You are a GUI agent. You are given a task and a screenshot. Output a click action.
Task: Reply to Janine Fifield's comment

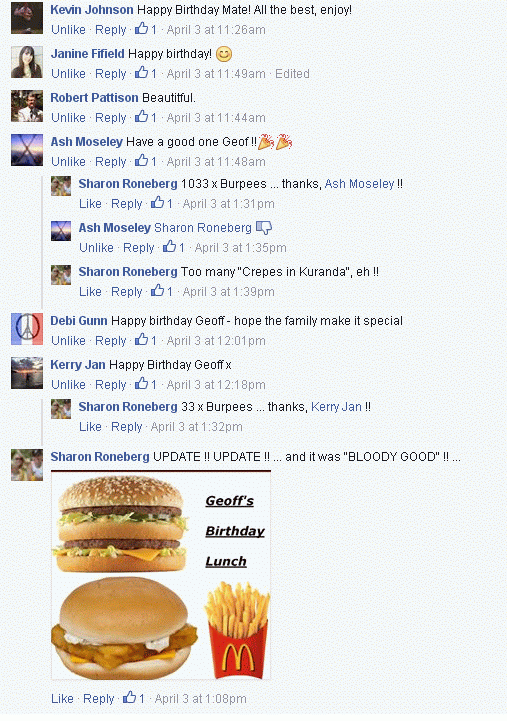tap(111, 74)
